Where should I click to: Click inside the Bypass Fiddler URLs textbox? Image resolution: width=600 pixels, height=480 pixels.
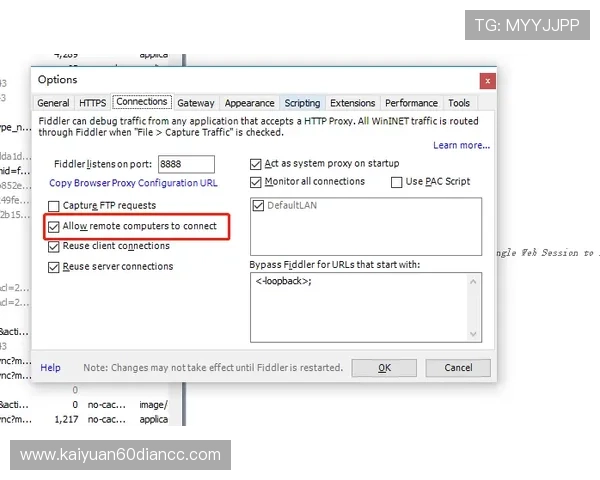pyautogui.click(x=365, y=310)
